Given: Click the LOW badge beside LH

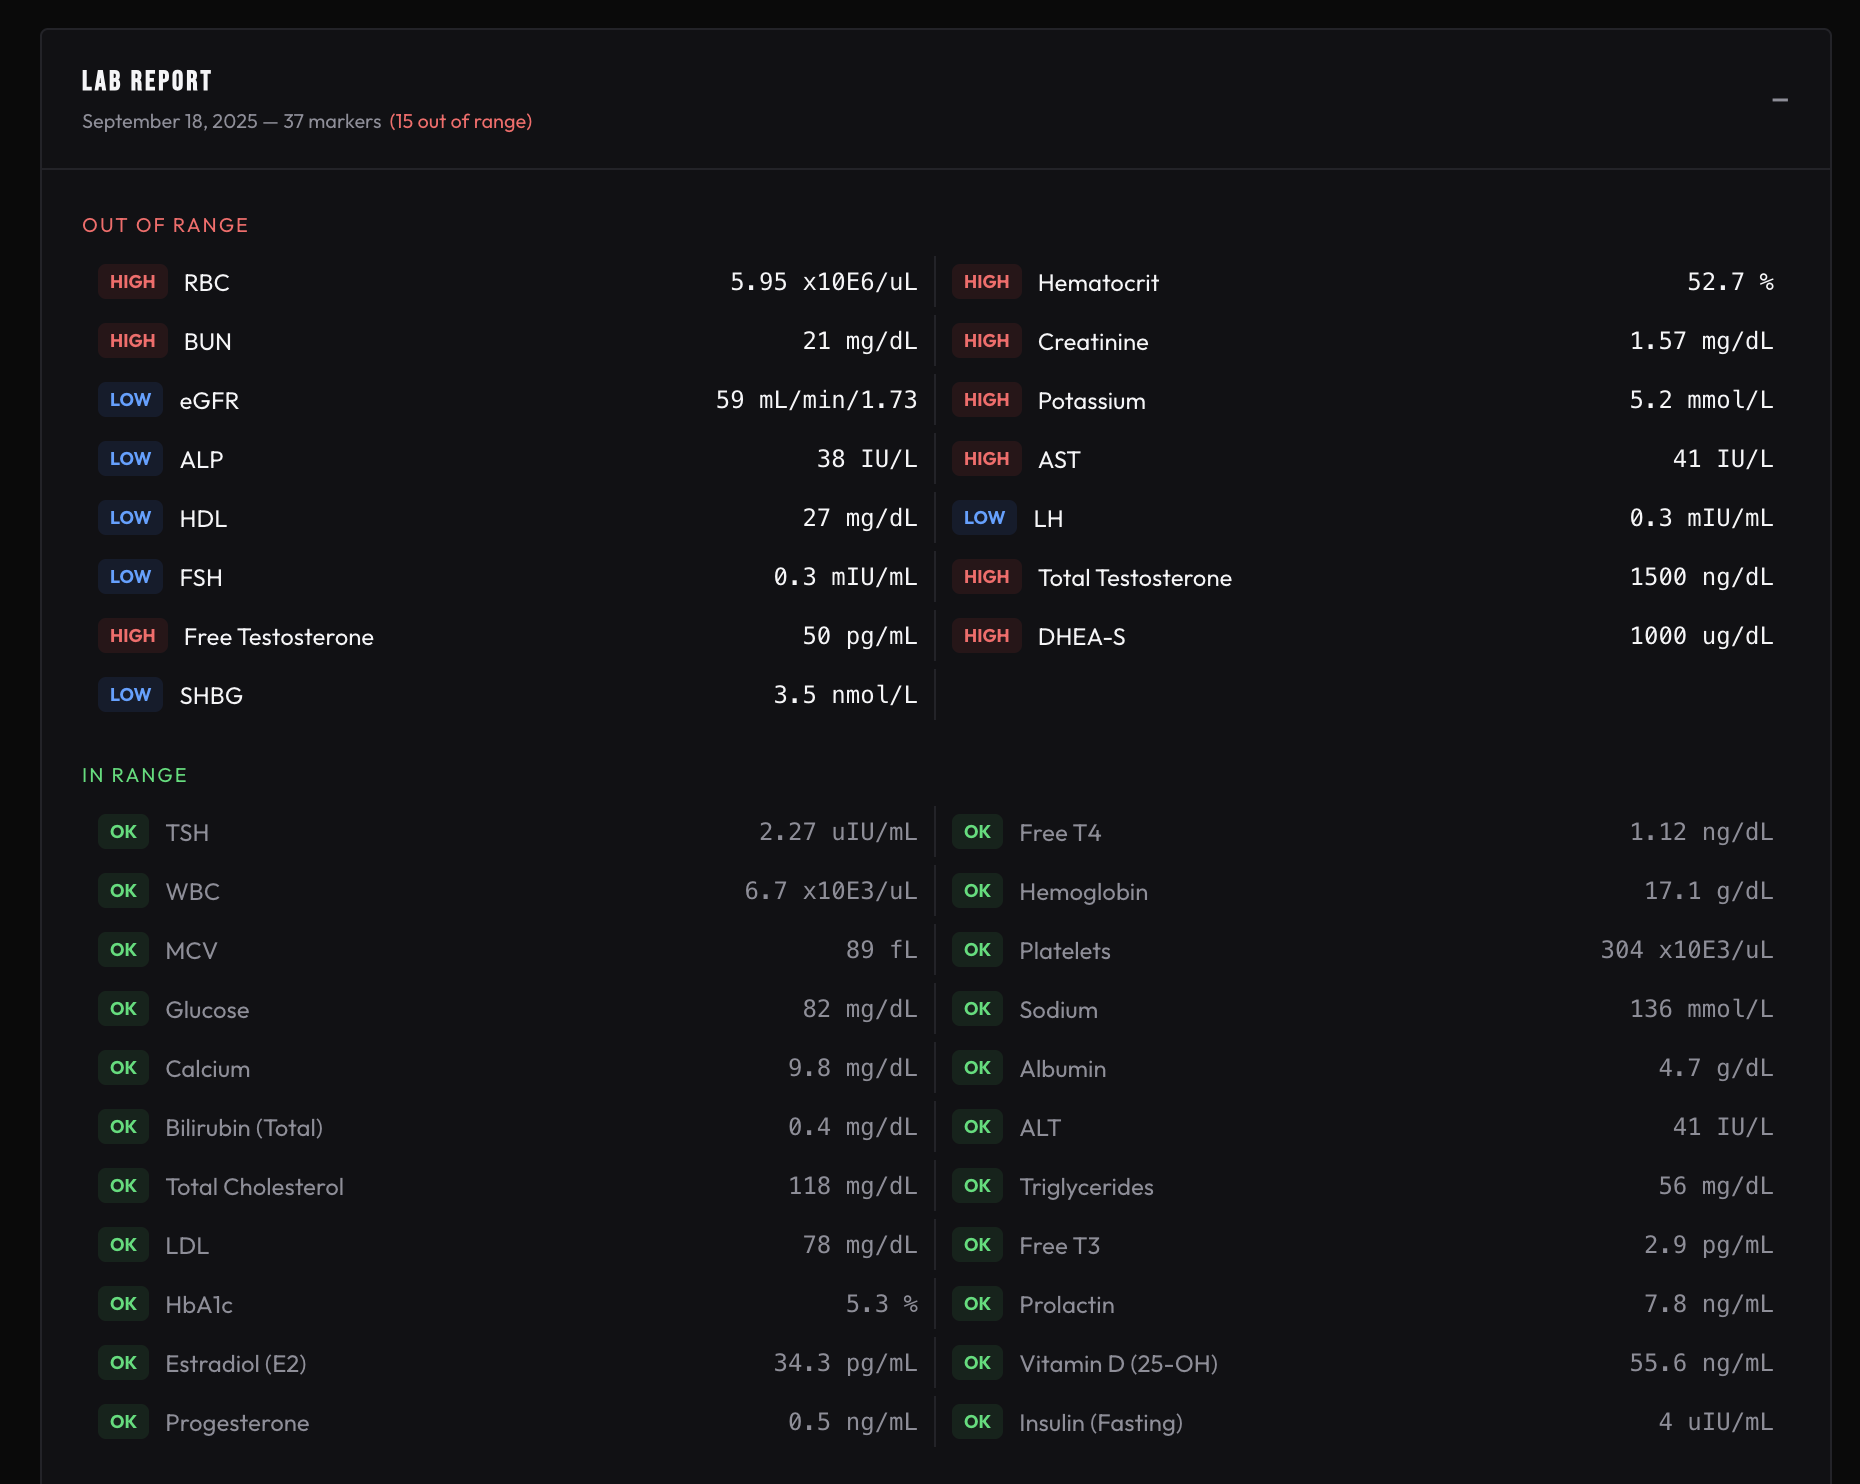Looking at the screenshot, I should click(x=985, y=518).
